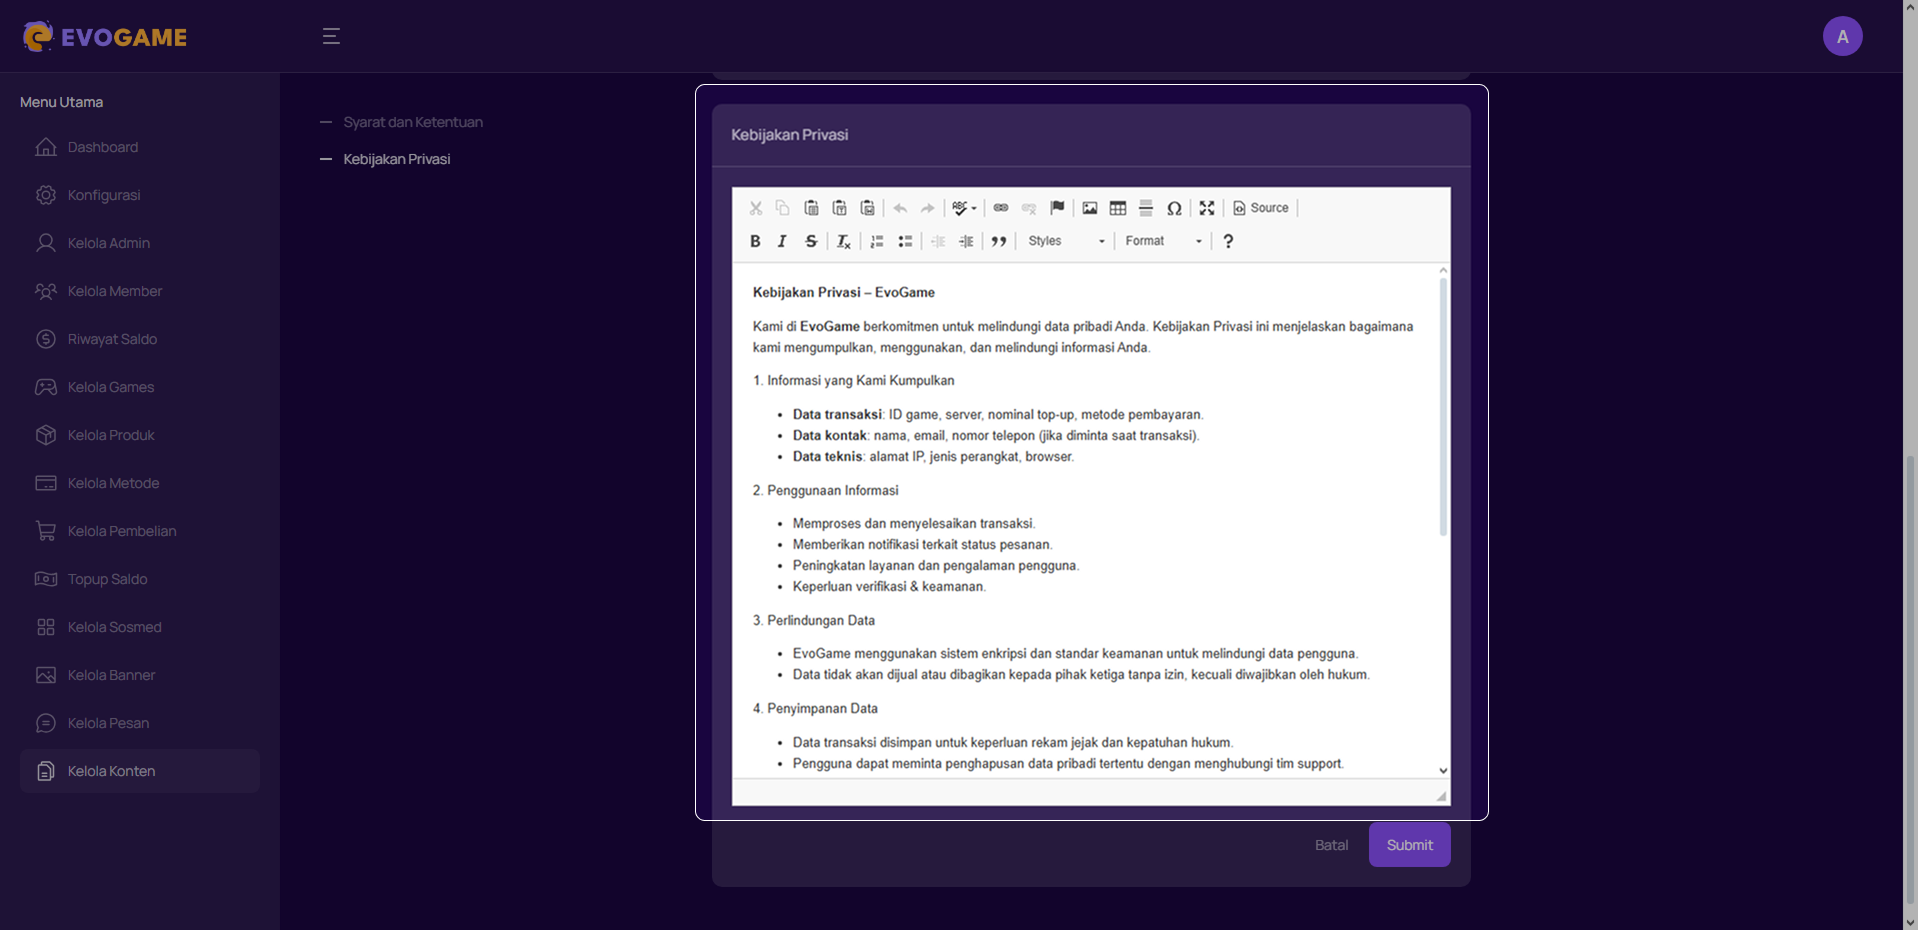Click the page vertical scrollbar thumb
The image size is (1918, 930).
[x=1910, y=680]
